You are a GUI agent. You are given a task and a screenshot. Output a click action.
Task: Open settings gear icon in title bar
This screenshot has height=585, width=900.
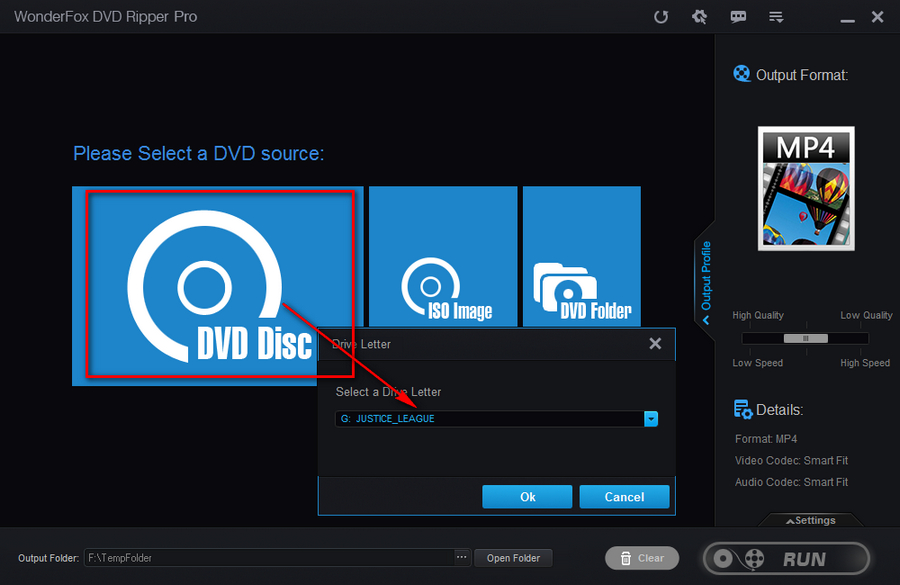tap(699, 17)
